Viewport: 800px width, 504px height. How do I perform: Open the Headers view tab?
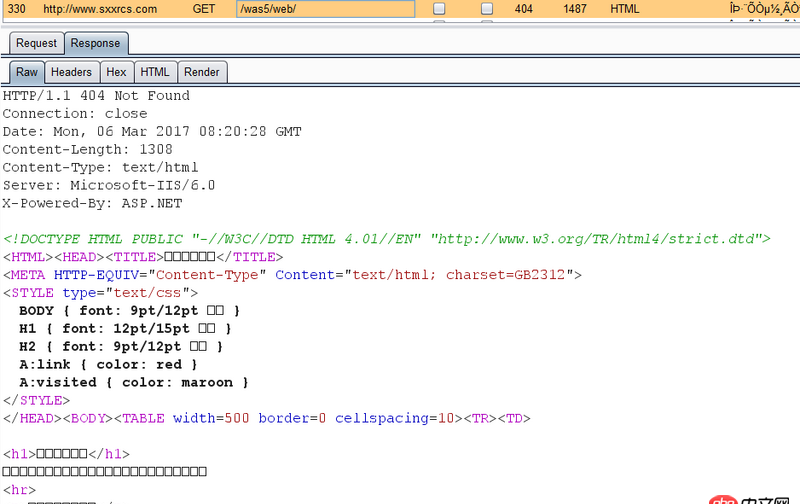click(71, 72)
